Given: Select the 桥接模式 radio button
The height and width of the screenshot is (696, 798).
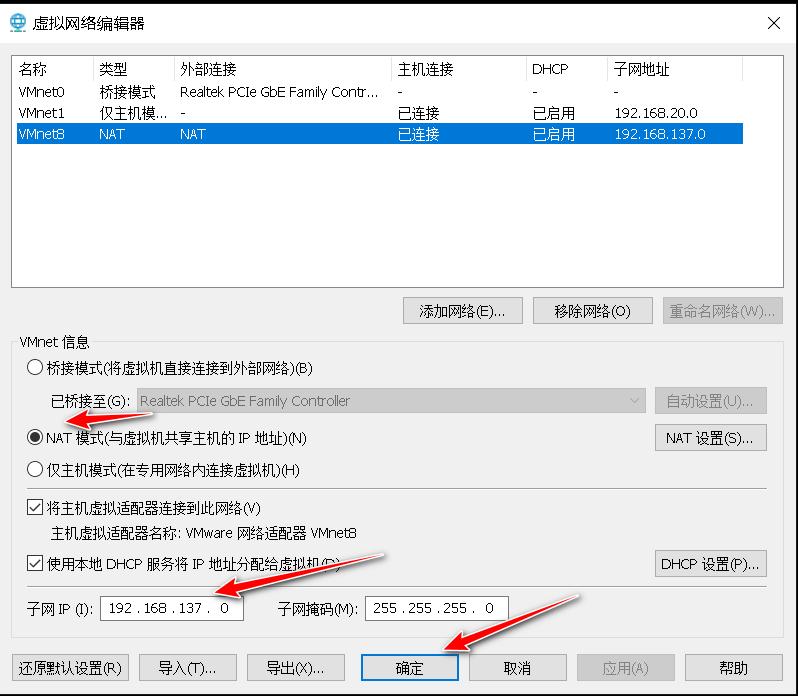Looking at the screenshot, I should [35, 367].
